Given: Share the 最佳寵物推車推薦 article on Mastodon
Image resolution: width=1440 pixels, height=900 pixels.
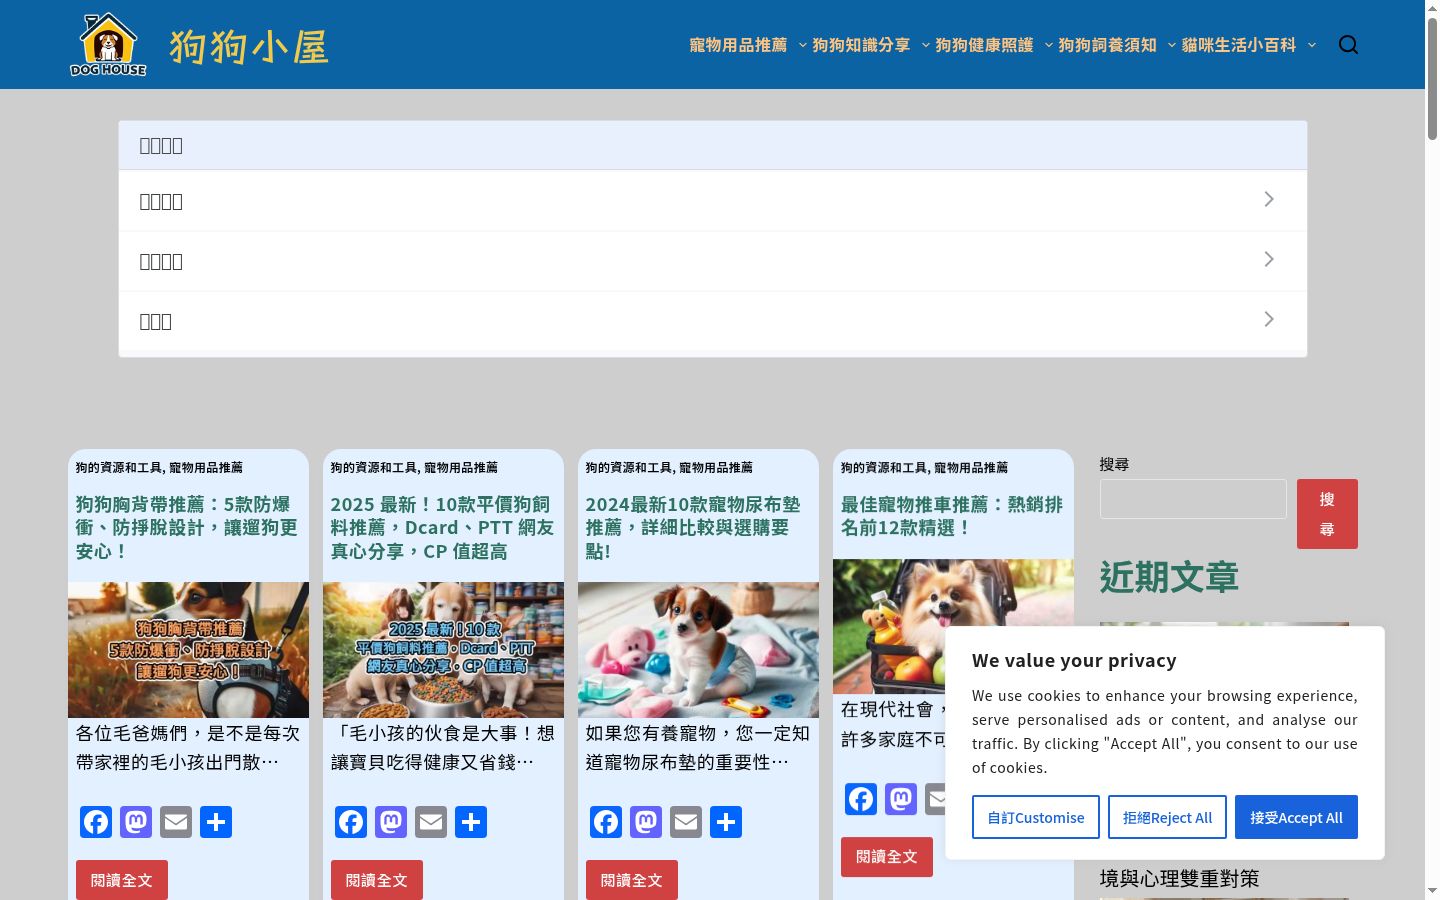Looking at the screenshot, I should (901, 799).
